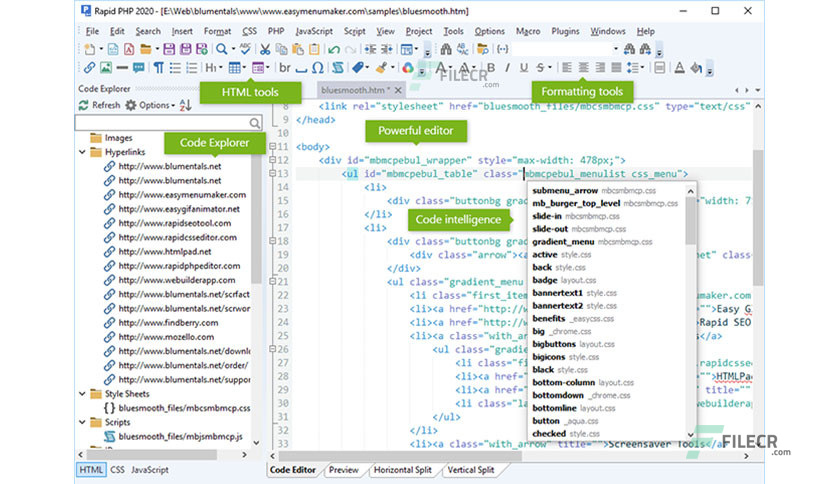Click the magnifier Search icon

pyautogui.click(x=222, y=50)
